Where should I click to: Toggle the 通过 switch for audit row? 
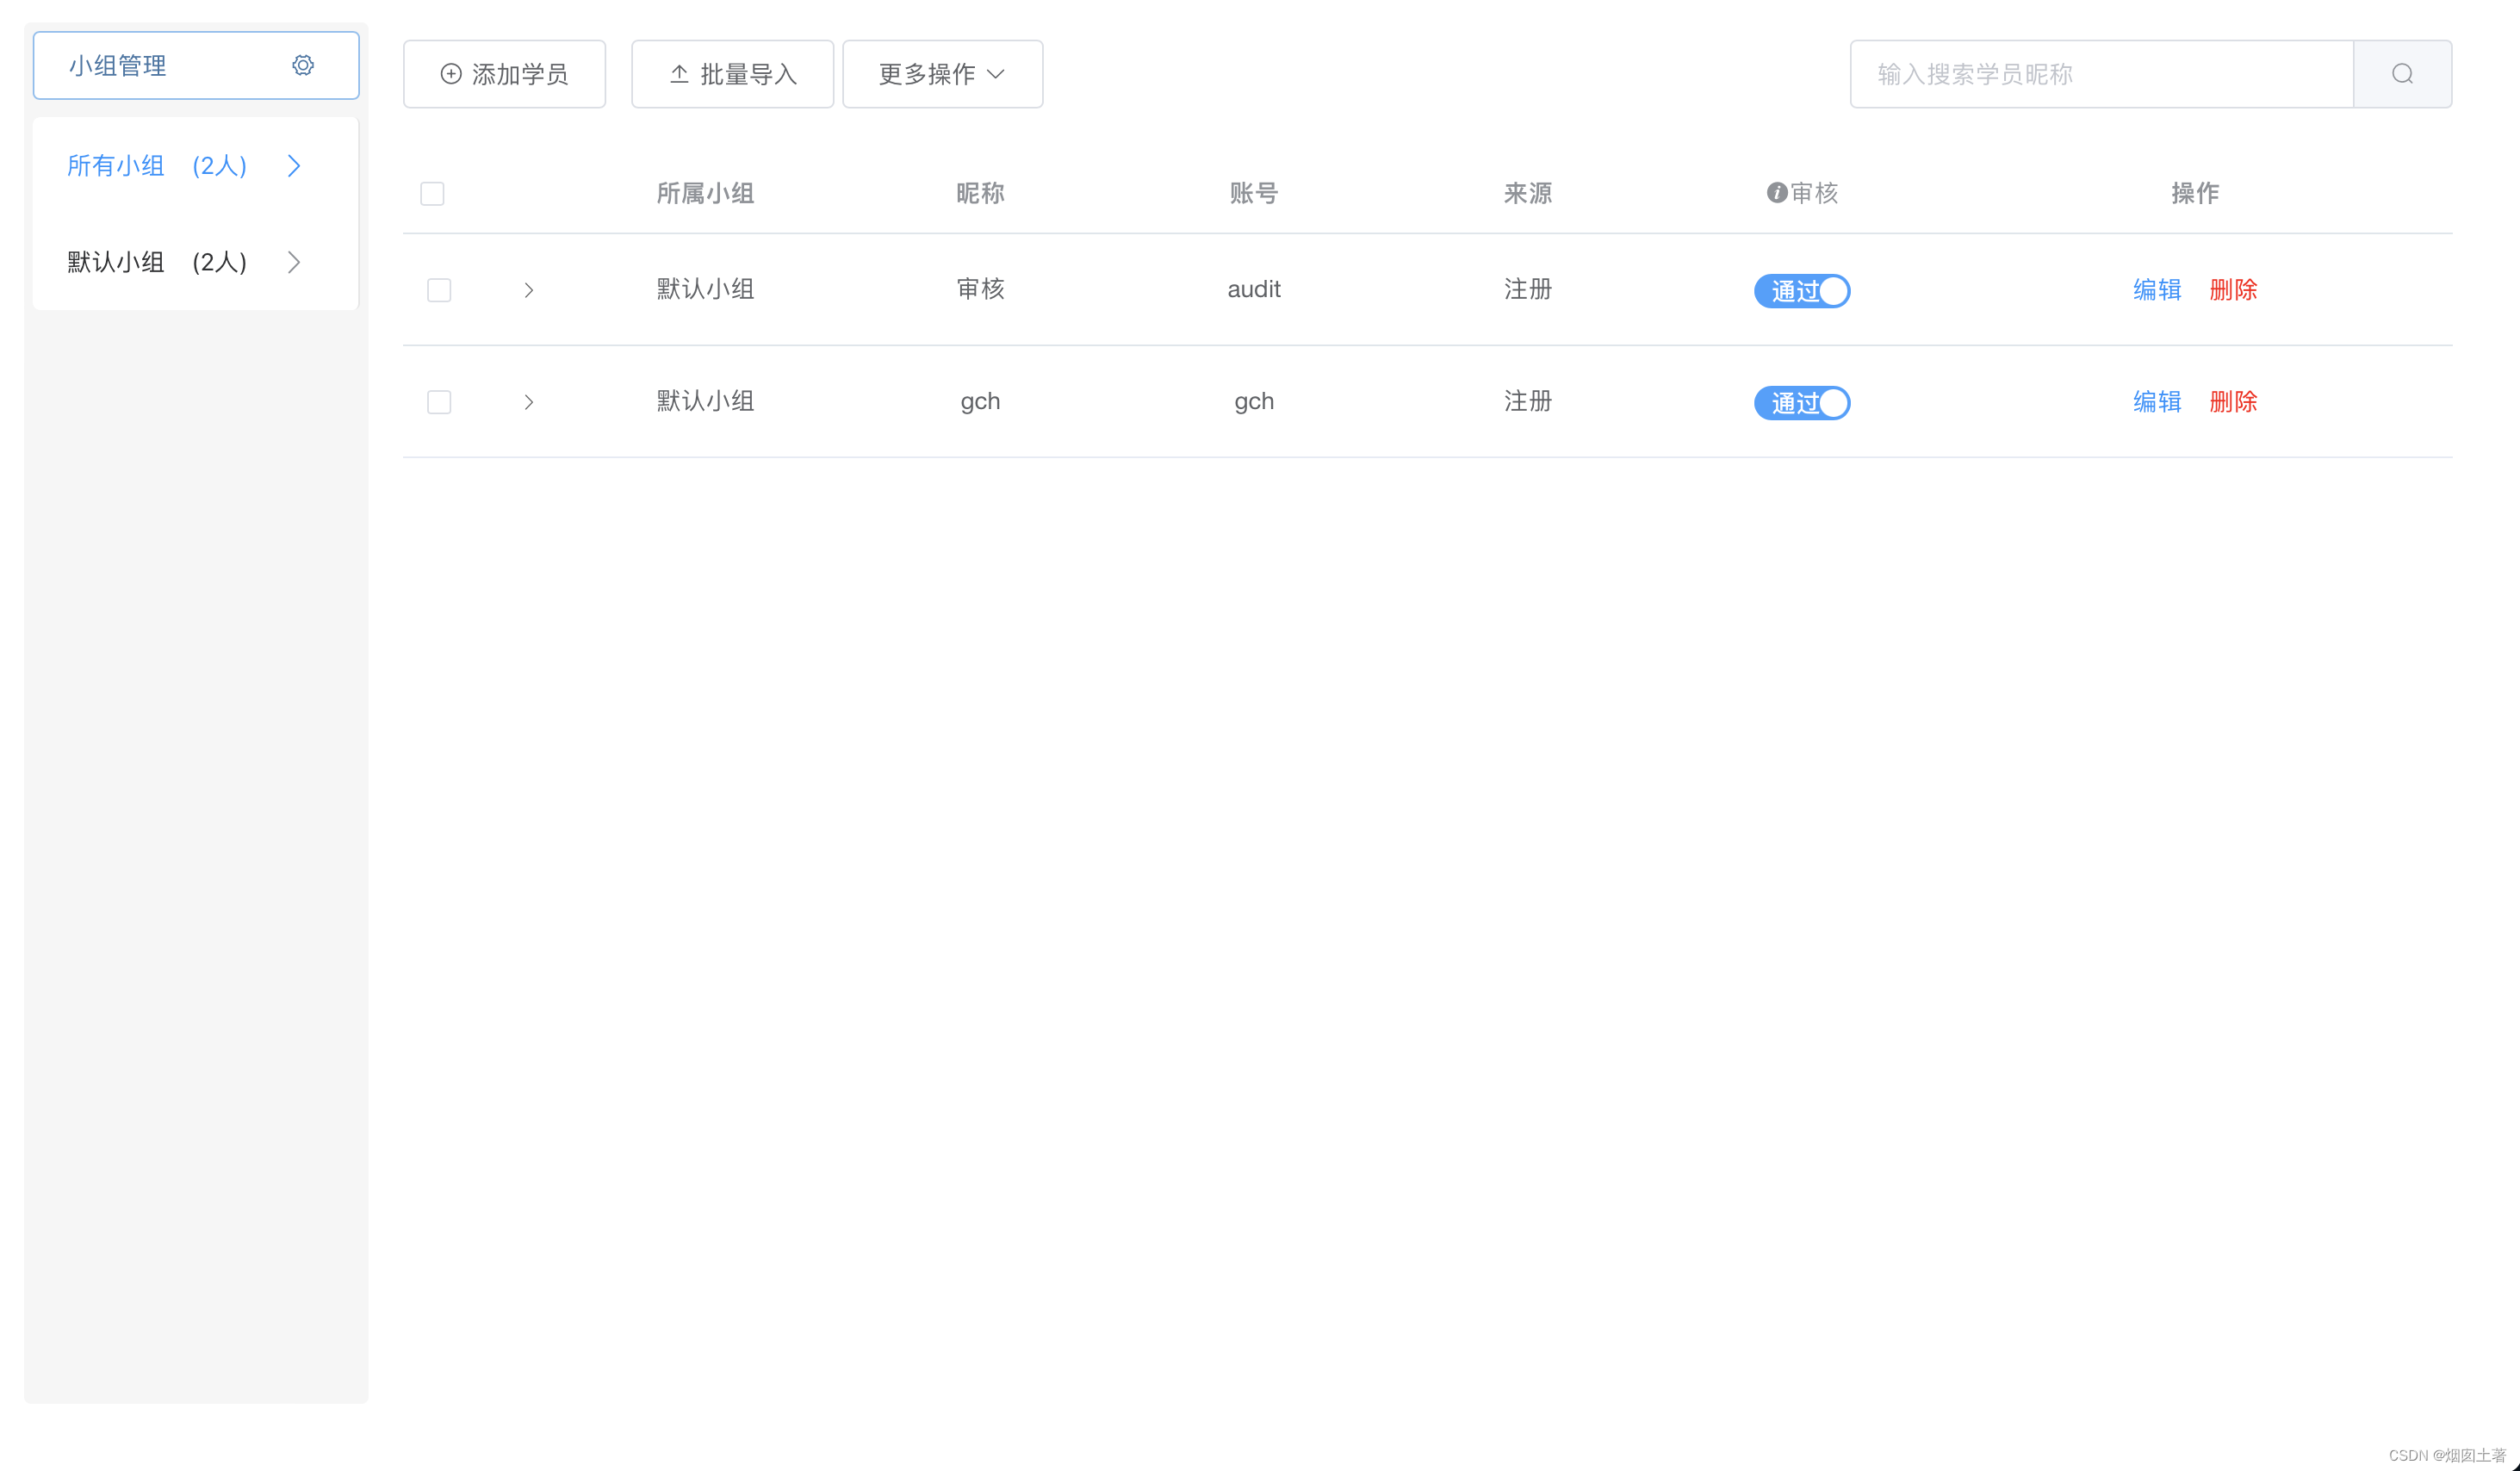click(1802, 291)
